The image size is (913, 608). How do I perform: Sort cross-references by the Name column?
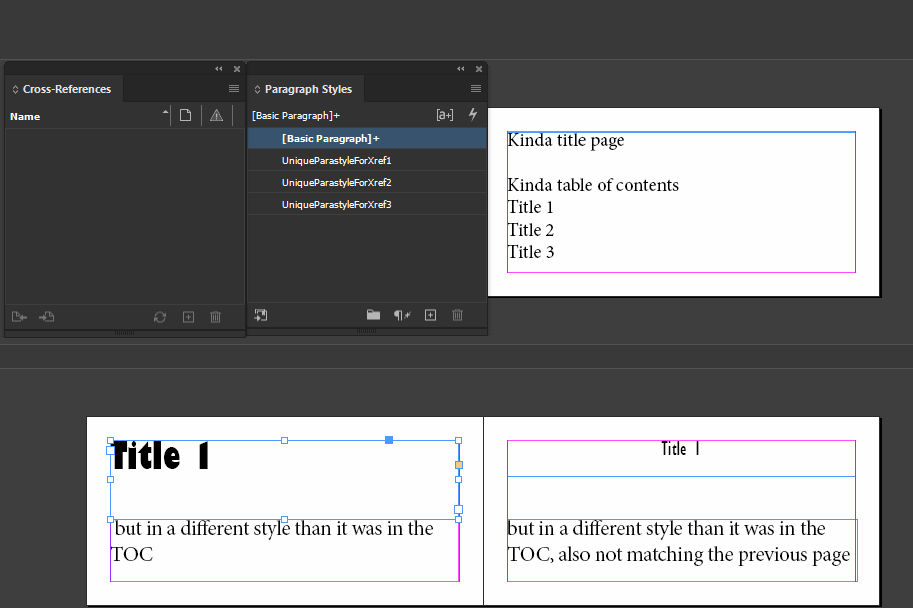(25, 116)
